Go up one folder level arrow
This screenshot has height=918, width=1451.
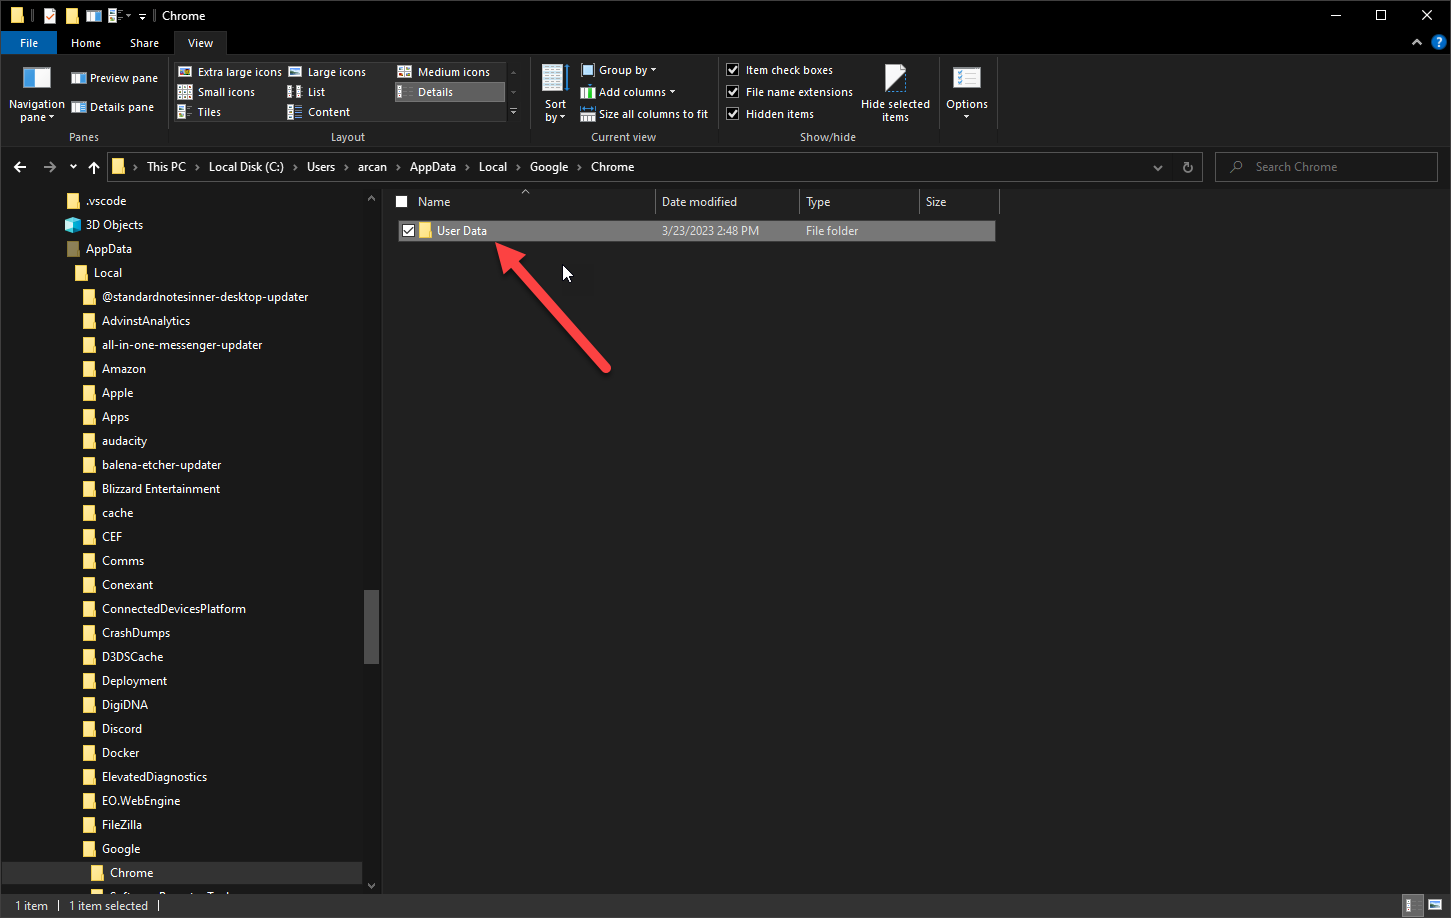pyautogui.click(x=94, y=167)
